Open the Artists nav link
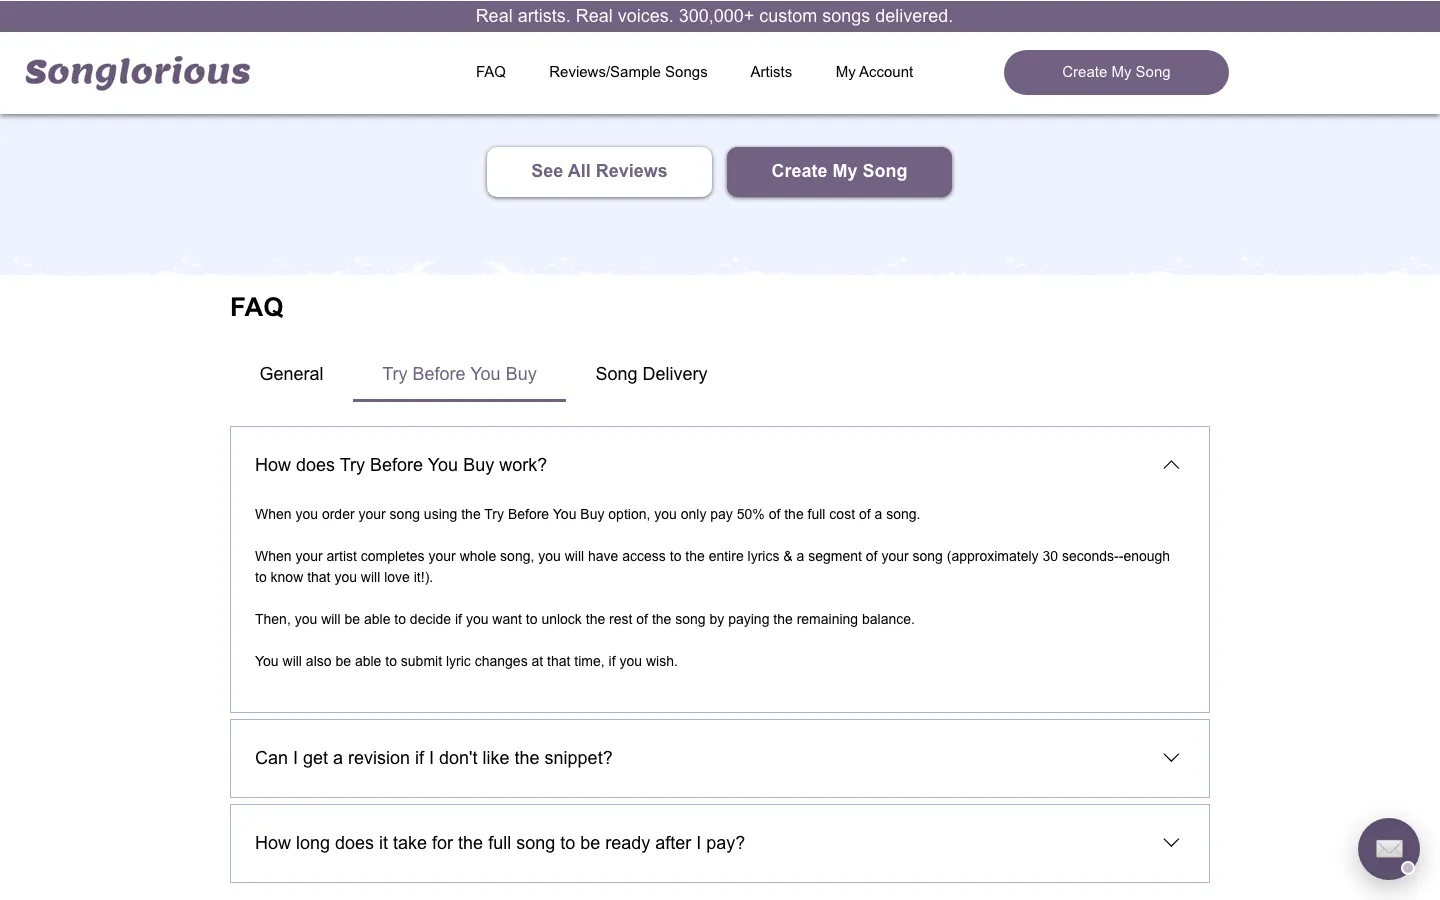Image resolution: width=1440 pixels, height=900 pixels. click(771, 72)
